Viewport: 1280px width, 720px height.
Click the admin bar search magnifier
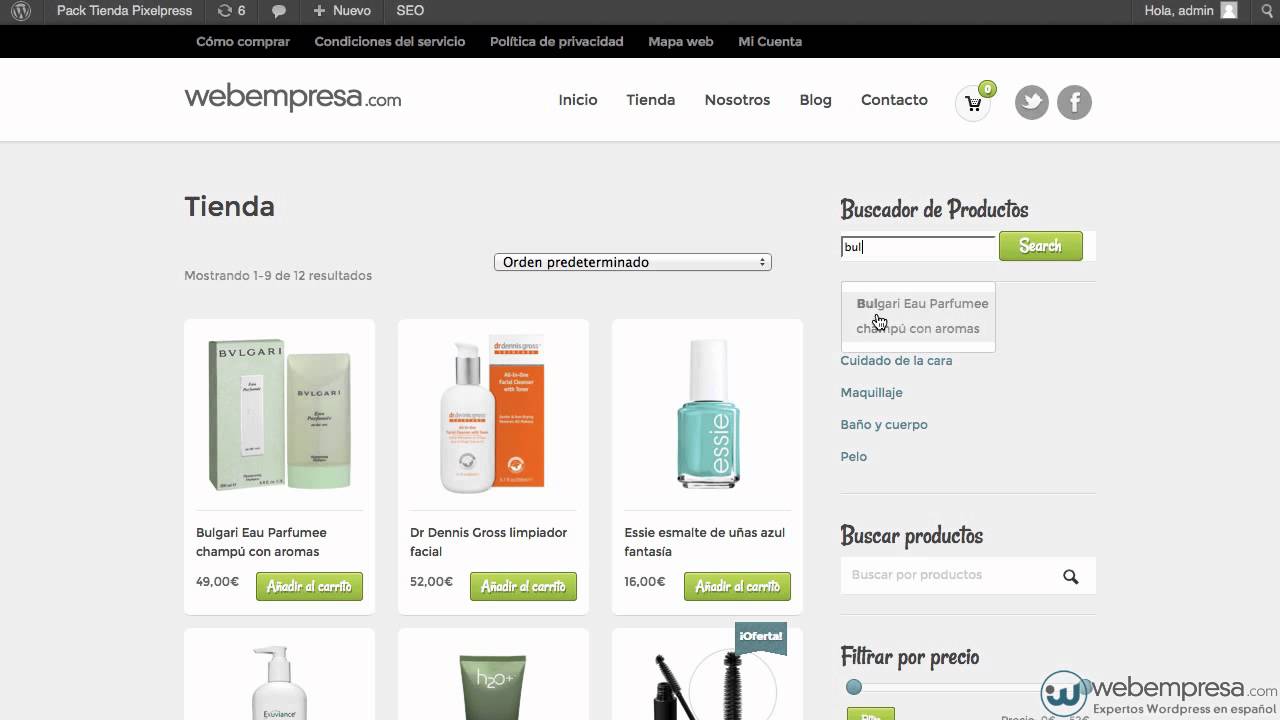pyautogui.click(x=1266, y=11)
